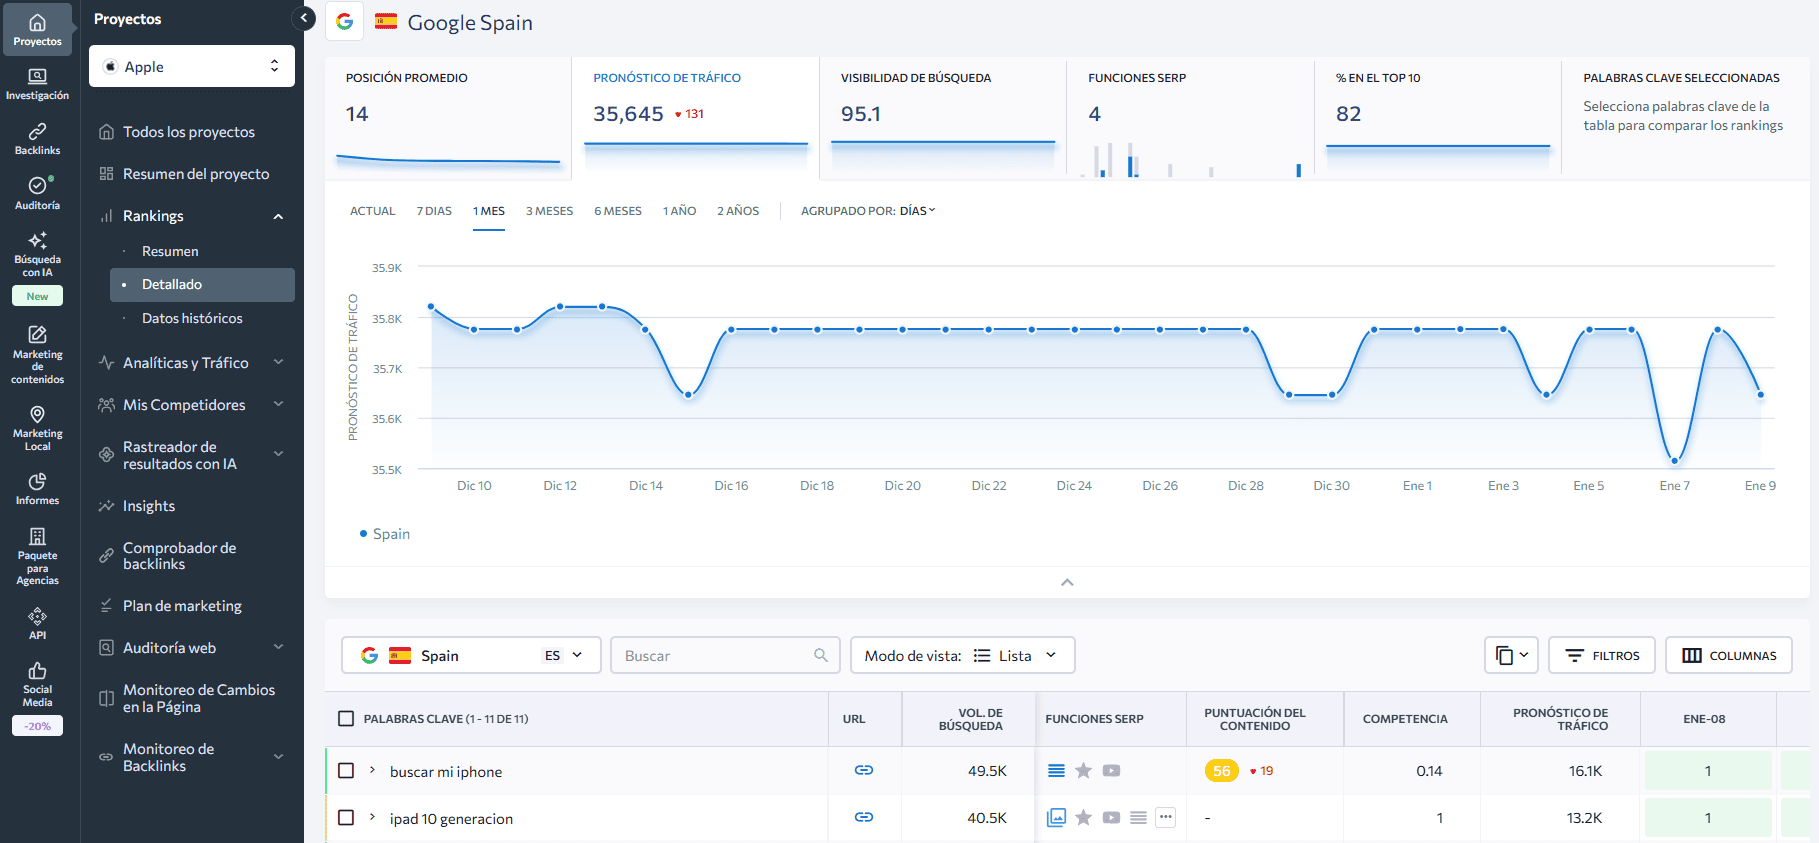
Task: Click the copy/export icon beside Filtros
Action: 1510,656
